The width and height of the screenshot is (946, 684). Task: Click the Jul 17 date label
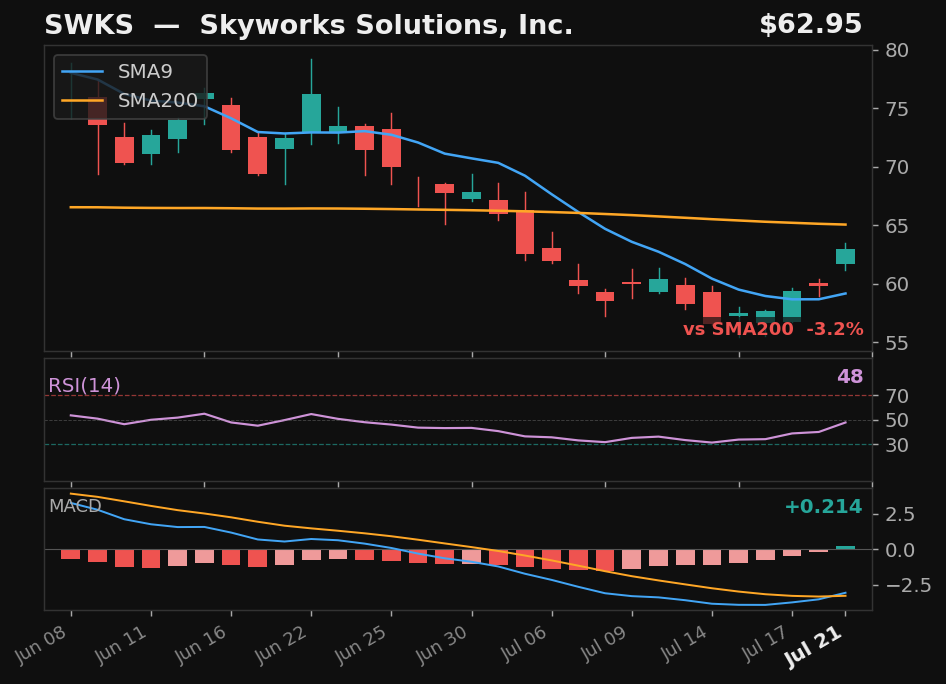[764, 645]
